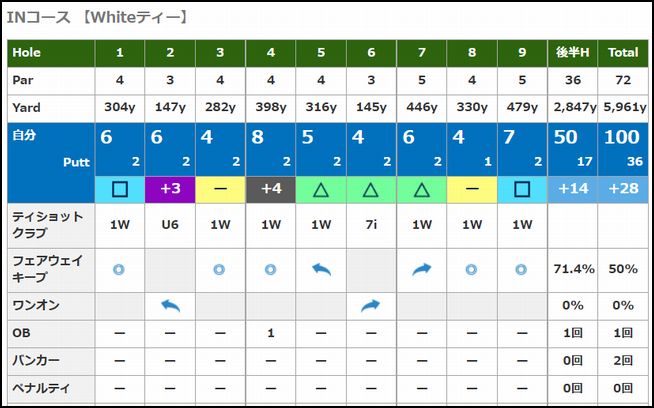Click hole 2 one-on left arrow icon

(170, 305)
